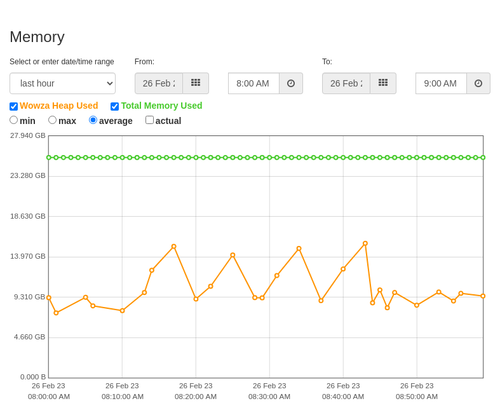This screenshot has height=403, width=500.
Task: Click the 08:20:00 AM x-axis label
Action: click(196, 397)
